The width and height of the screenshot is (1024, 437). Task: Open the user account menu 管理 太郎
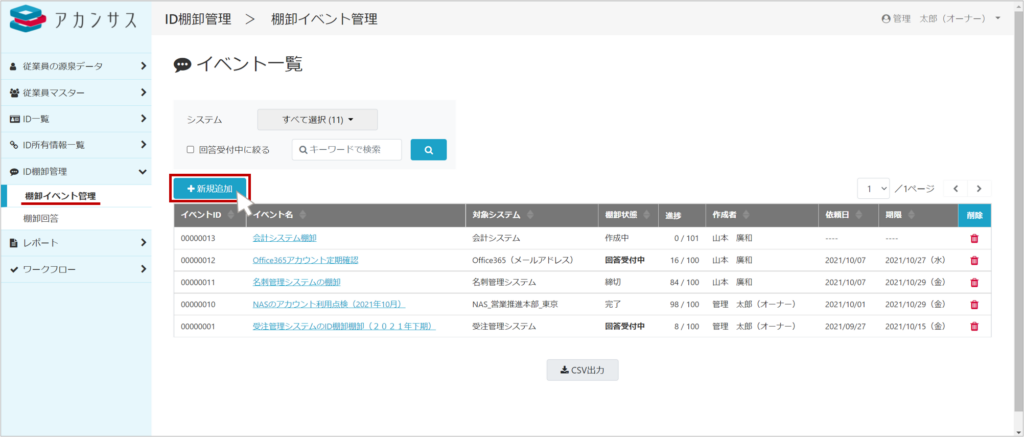click(942, 19)
